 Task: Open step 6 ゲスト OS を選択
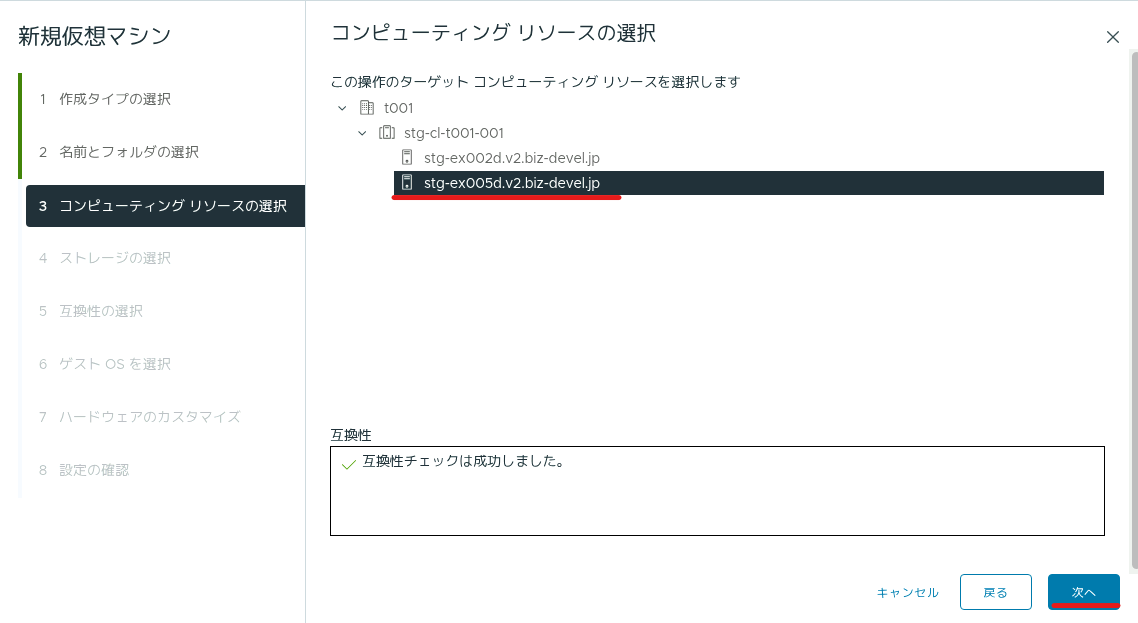point(105,364)
